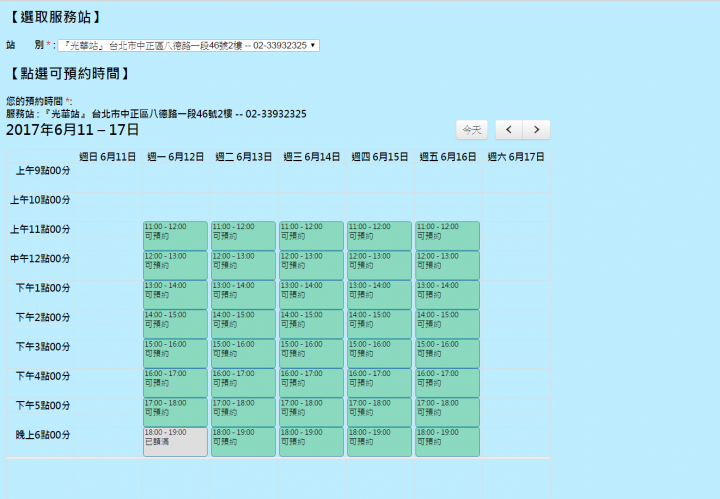Image resolution: width=720 pixels, height=499 pixels.
Task: Click the 2017年6月11 – 17日 date range title
Action: 73,130
